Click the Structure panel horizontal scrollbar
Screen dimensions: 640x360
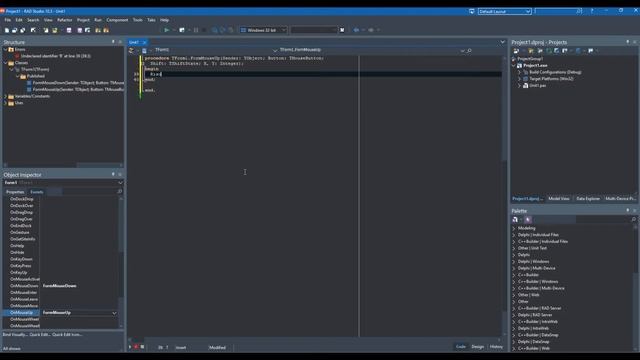pos(63,165)
